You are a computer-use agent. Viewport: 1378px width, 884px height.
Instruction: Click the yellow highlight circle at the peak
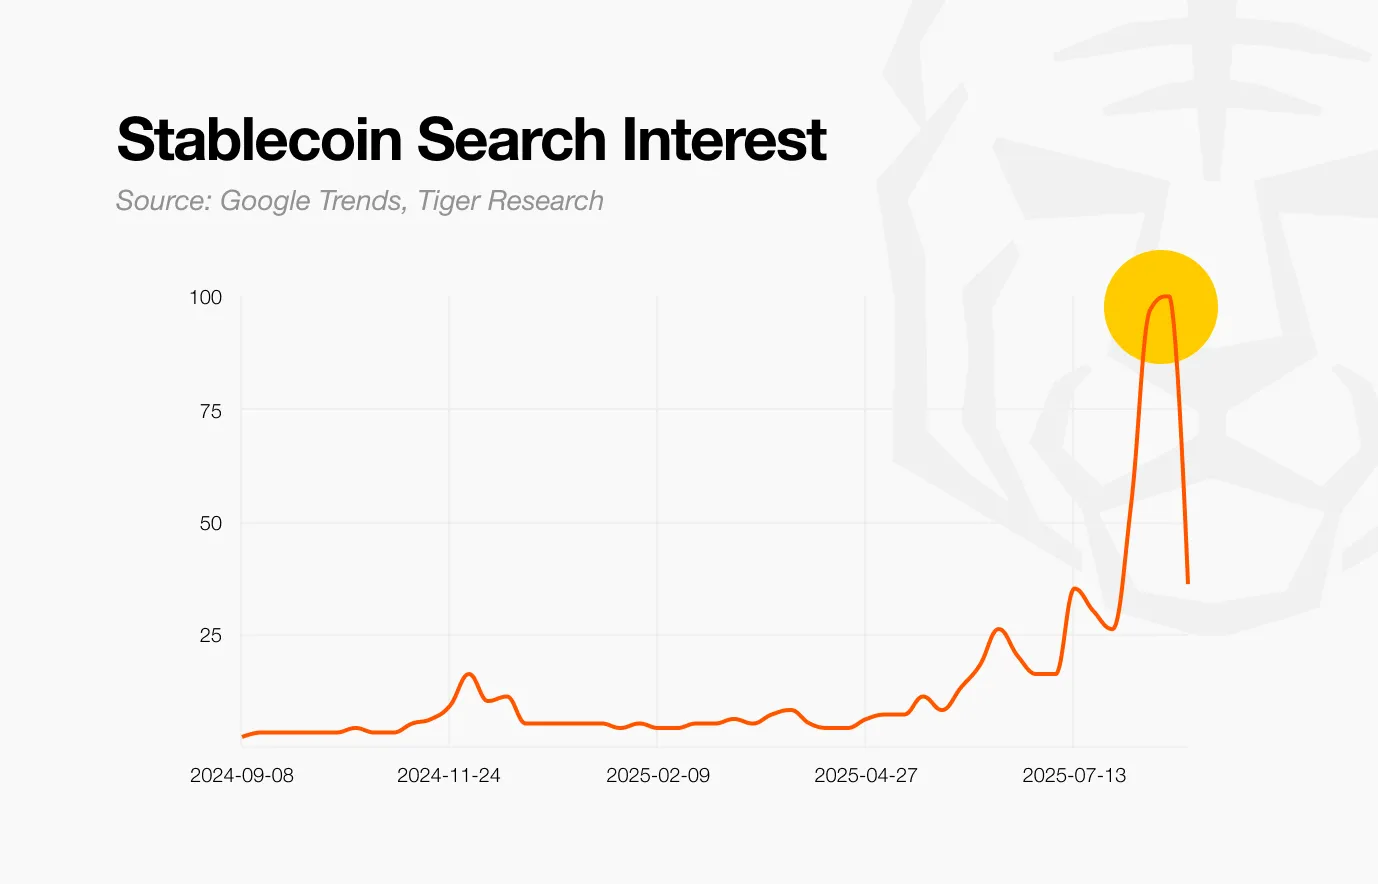tap(1160, 307)
